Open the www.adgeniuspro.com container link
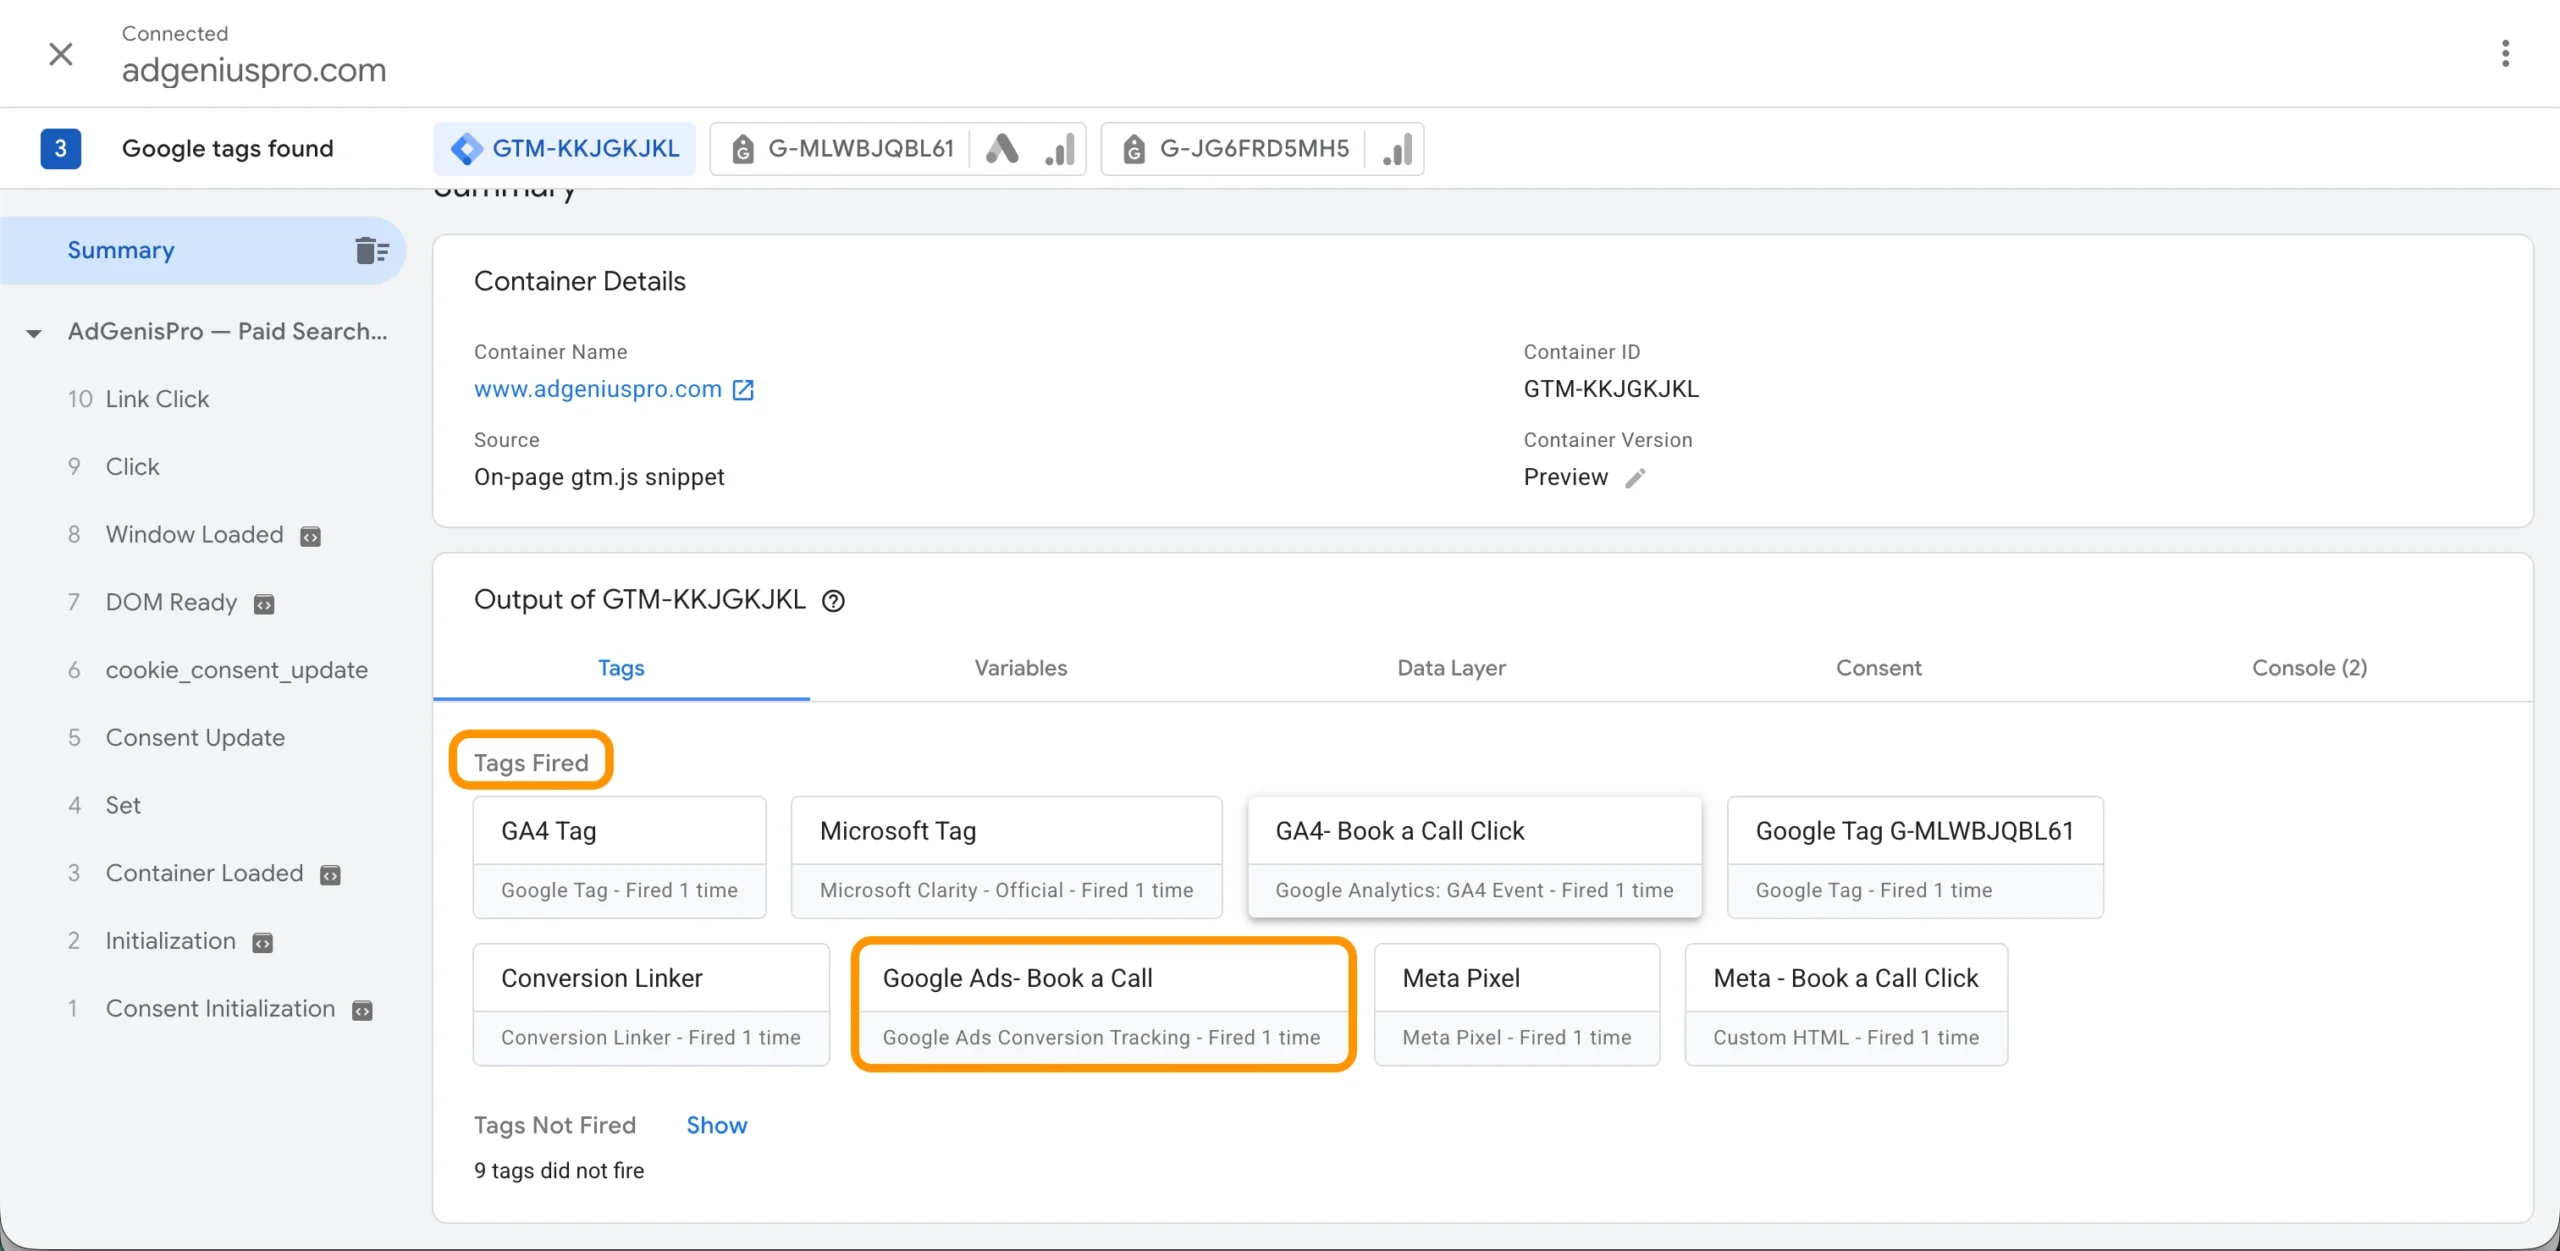 click(598, 389)
